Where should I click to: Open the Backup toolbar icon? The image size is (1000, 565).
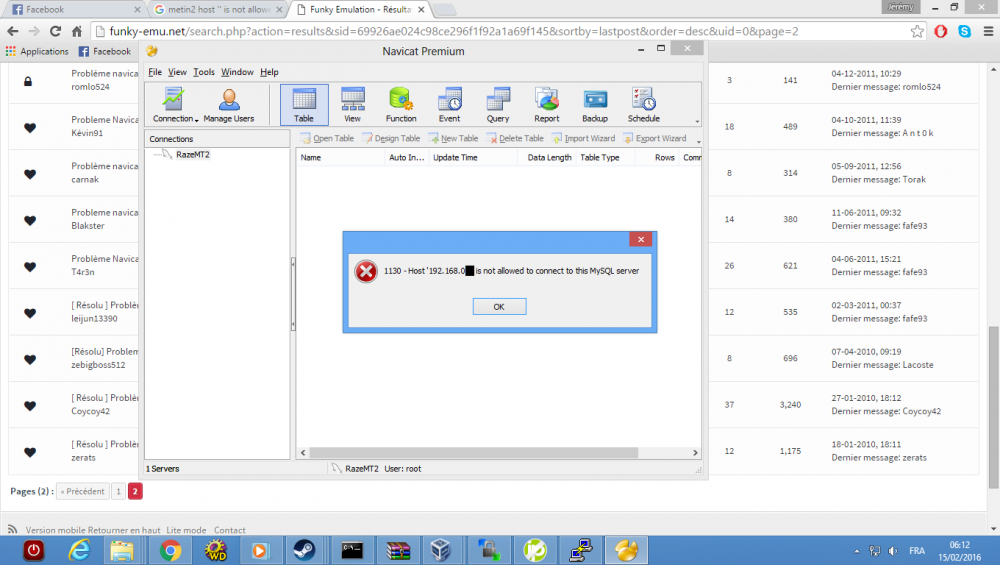click(x=595, y=105)
